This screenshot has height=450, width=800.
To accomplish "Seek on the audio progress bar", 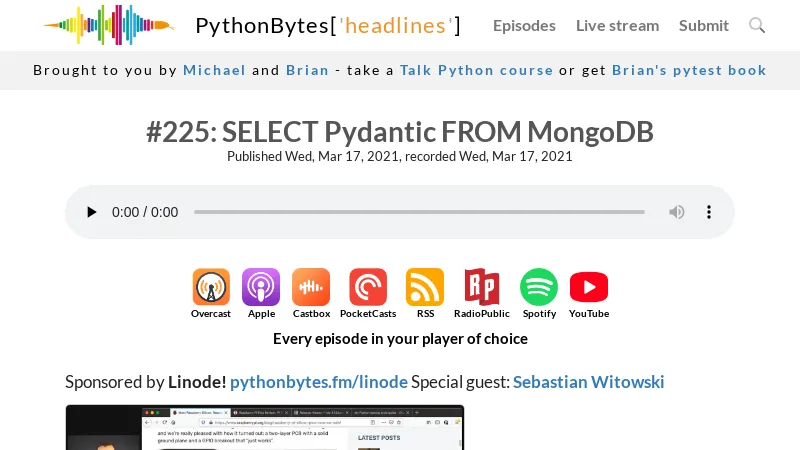I will point(419,212).
